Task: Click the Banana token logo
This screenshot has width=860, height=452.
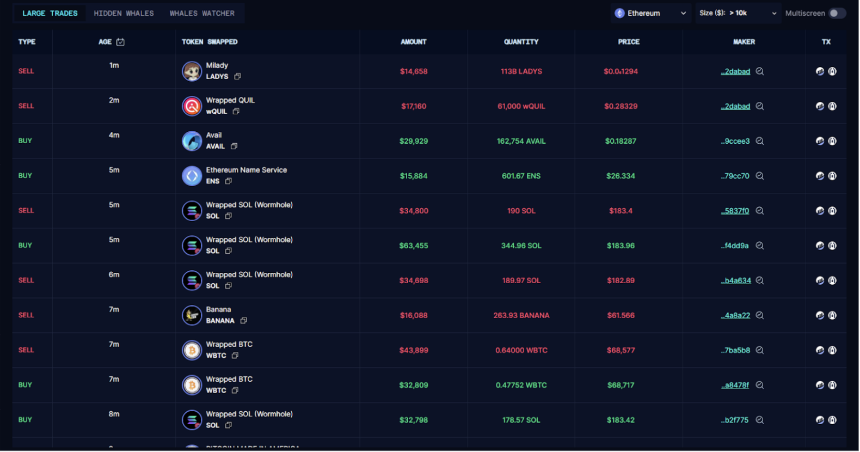Action: (192, 315)
